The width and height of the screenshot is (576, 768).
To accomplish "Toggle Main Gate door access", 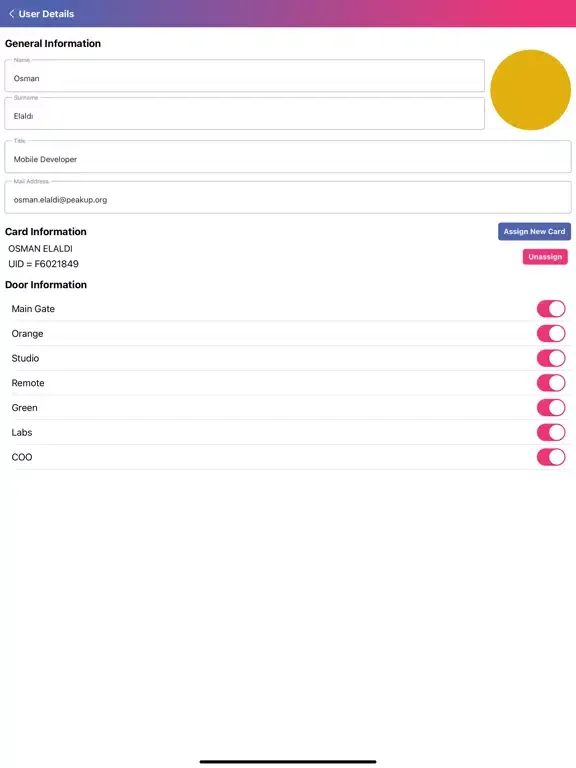I will 551,309.
